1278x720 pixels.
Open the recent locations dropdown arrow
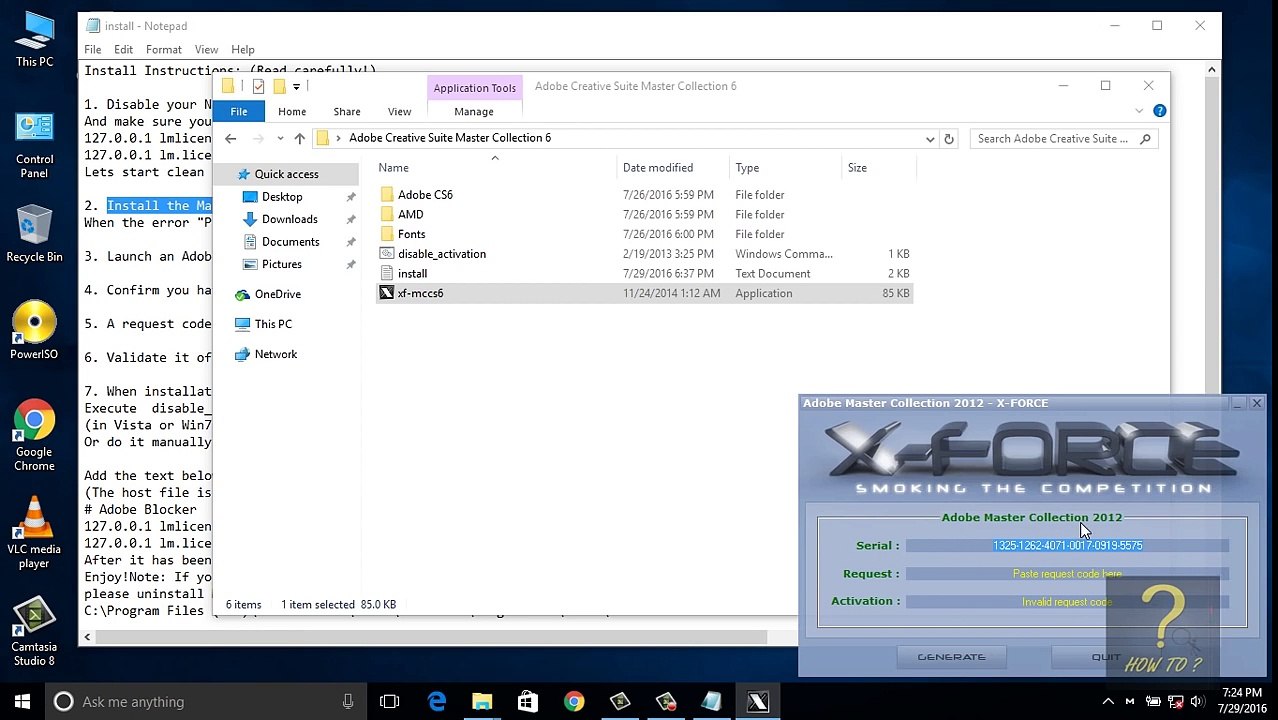[280, 139]
